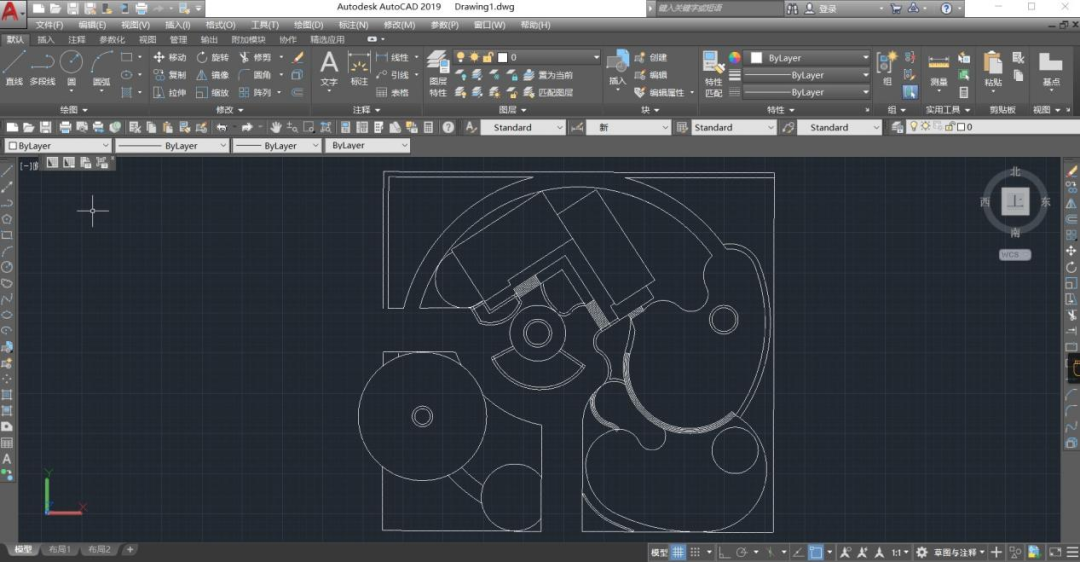Screen dimensions: 1080x562
Task: Click the Plot printer icon in toolbar
Action: [65, 127]
